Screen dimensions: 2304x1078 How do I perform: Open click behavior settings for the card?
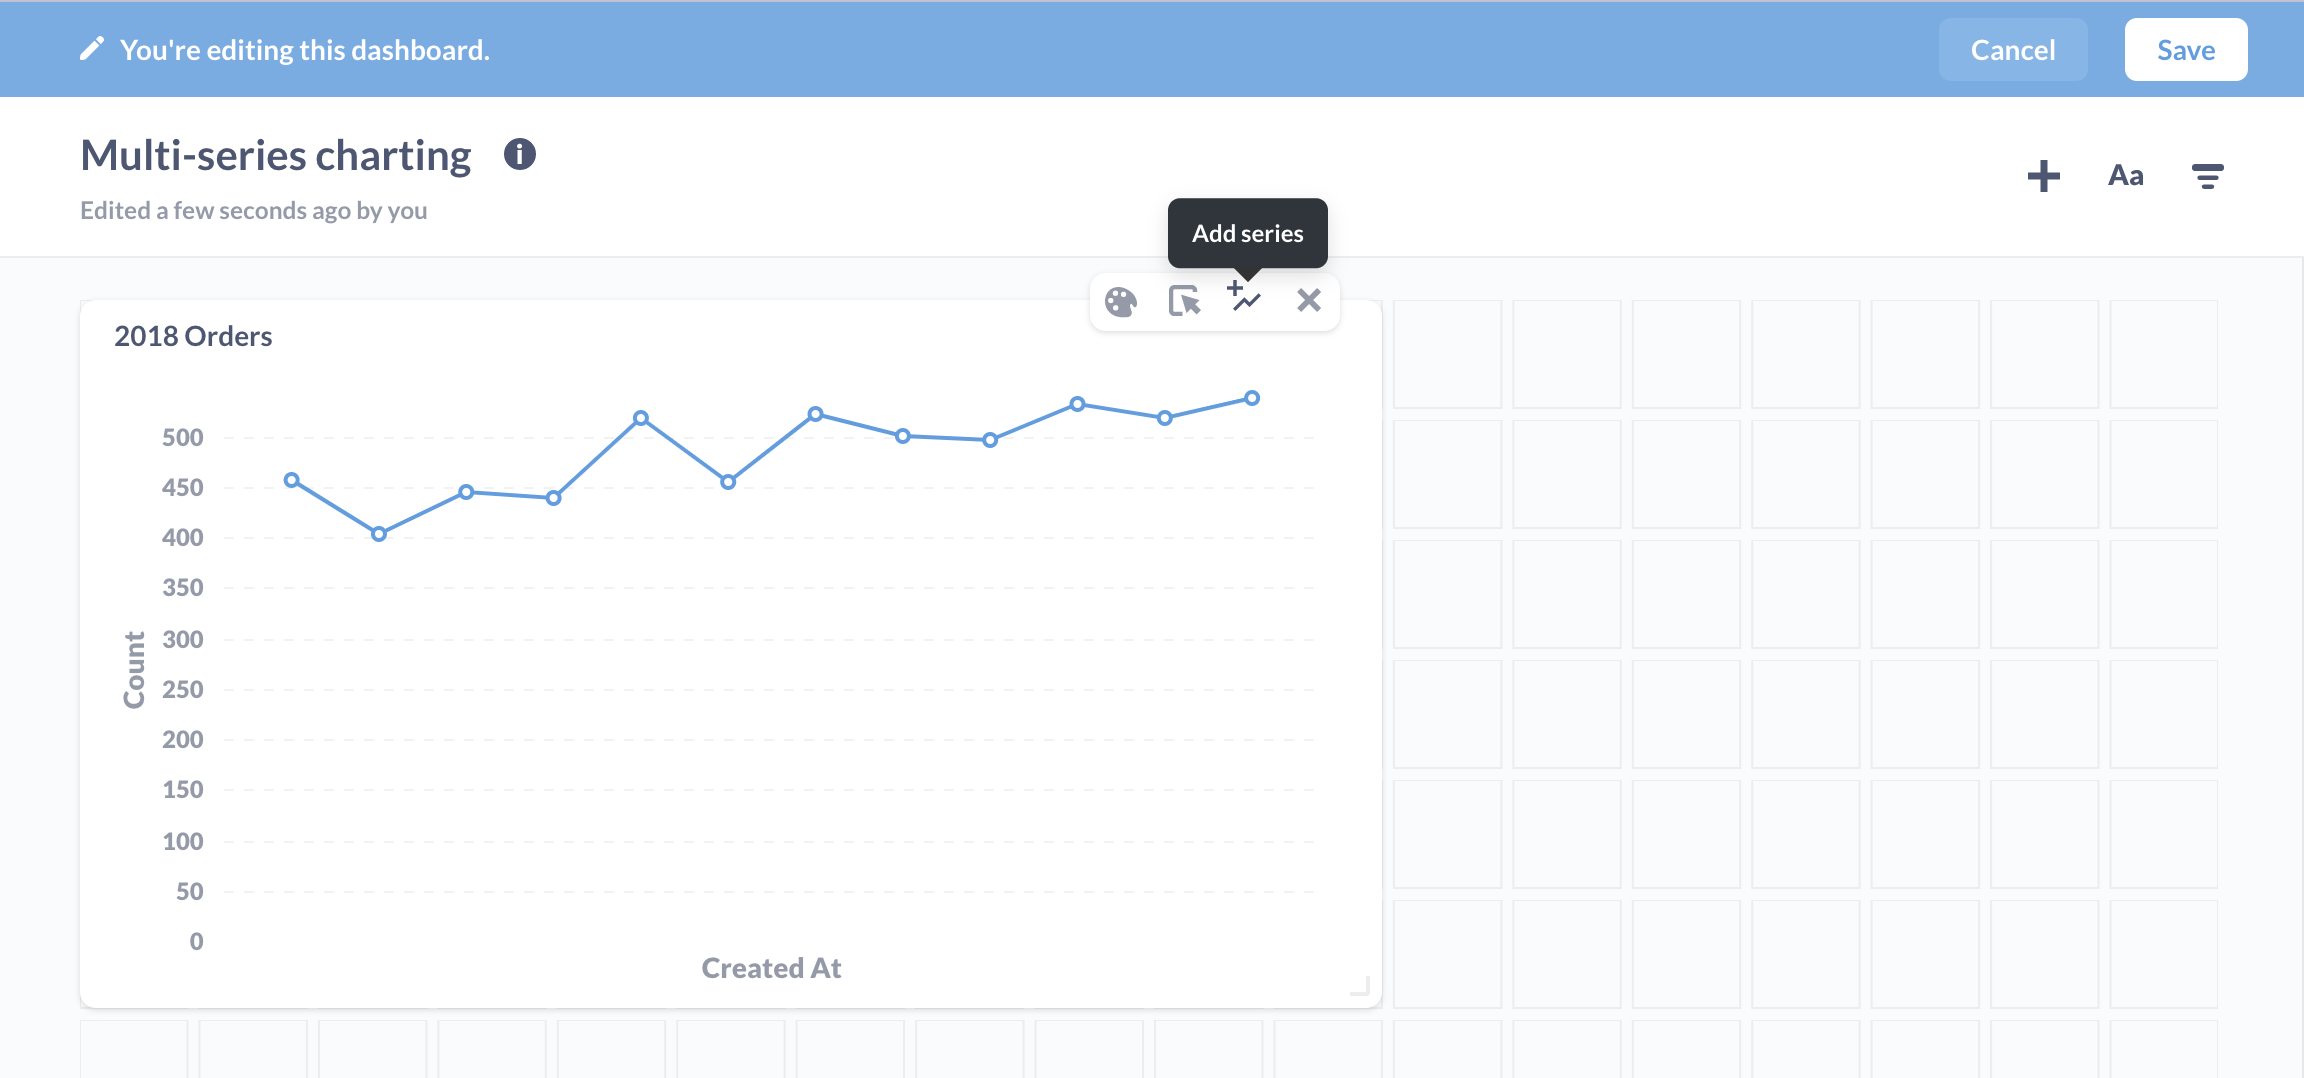point(1184,300)
